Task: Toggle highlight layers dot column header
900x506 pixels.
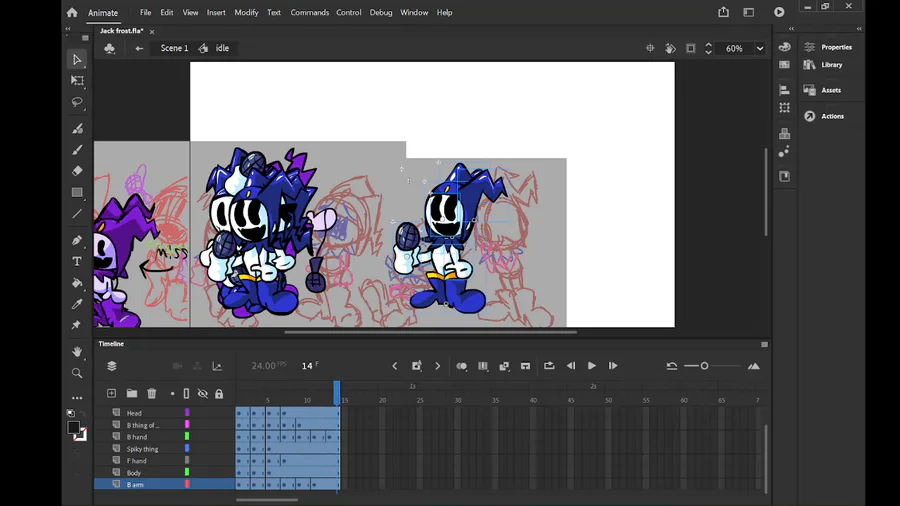Action: coord(172,394)
